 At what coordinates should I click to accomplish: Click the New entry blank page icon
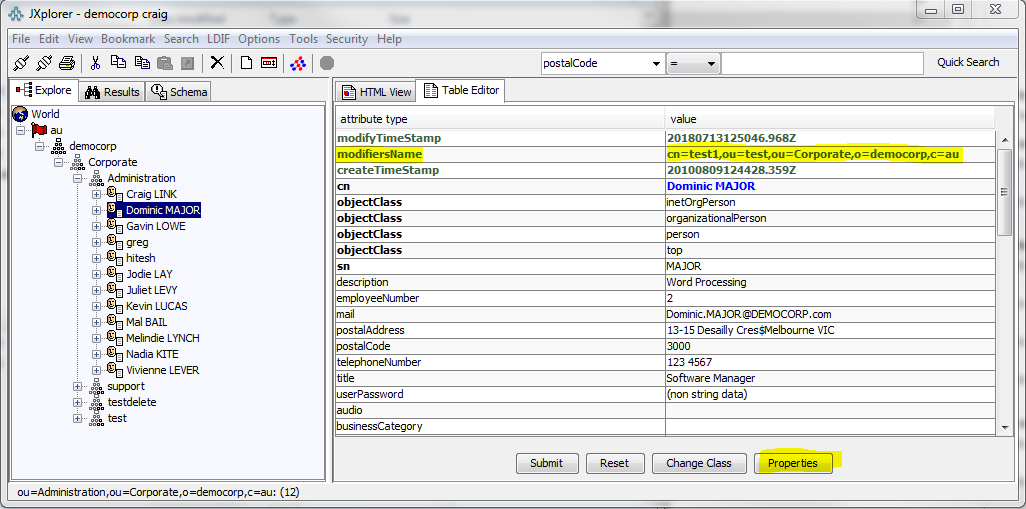(246, 63)
